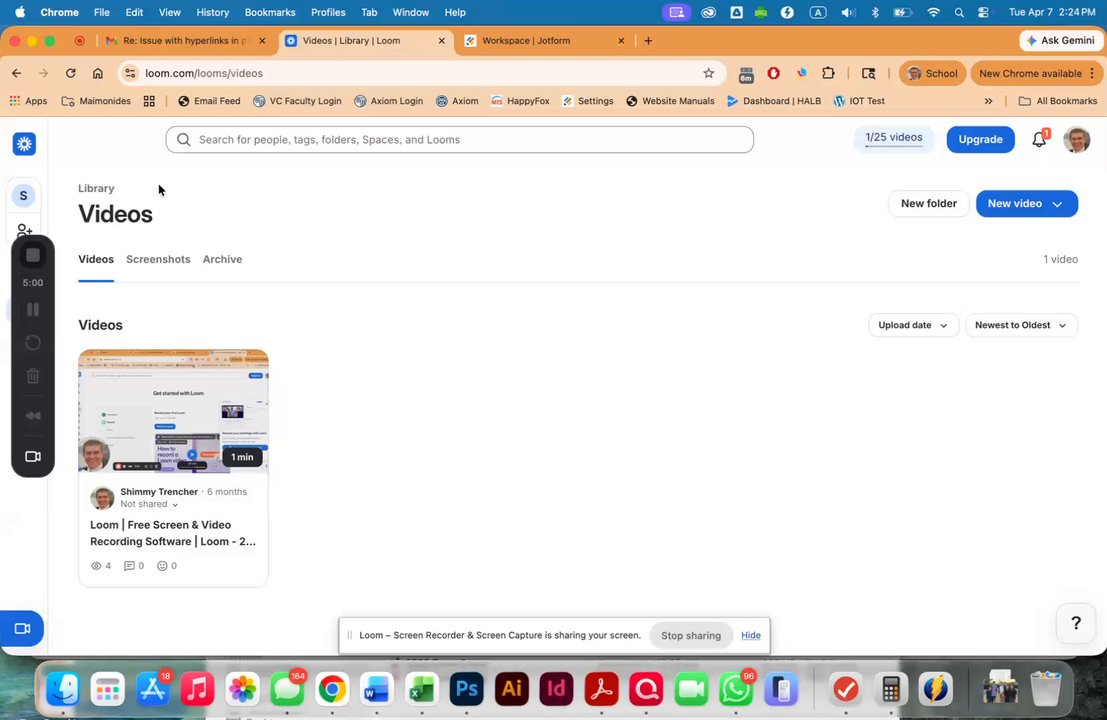Viewport: 1107px width, 720px height.
Task: Switch to the Archive tab
Action: coord(222,259)
